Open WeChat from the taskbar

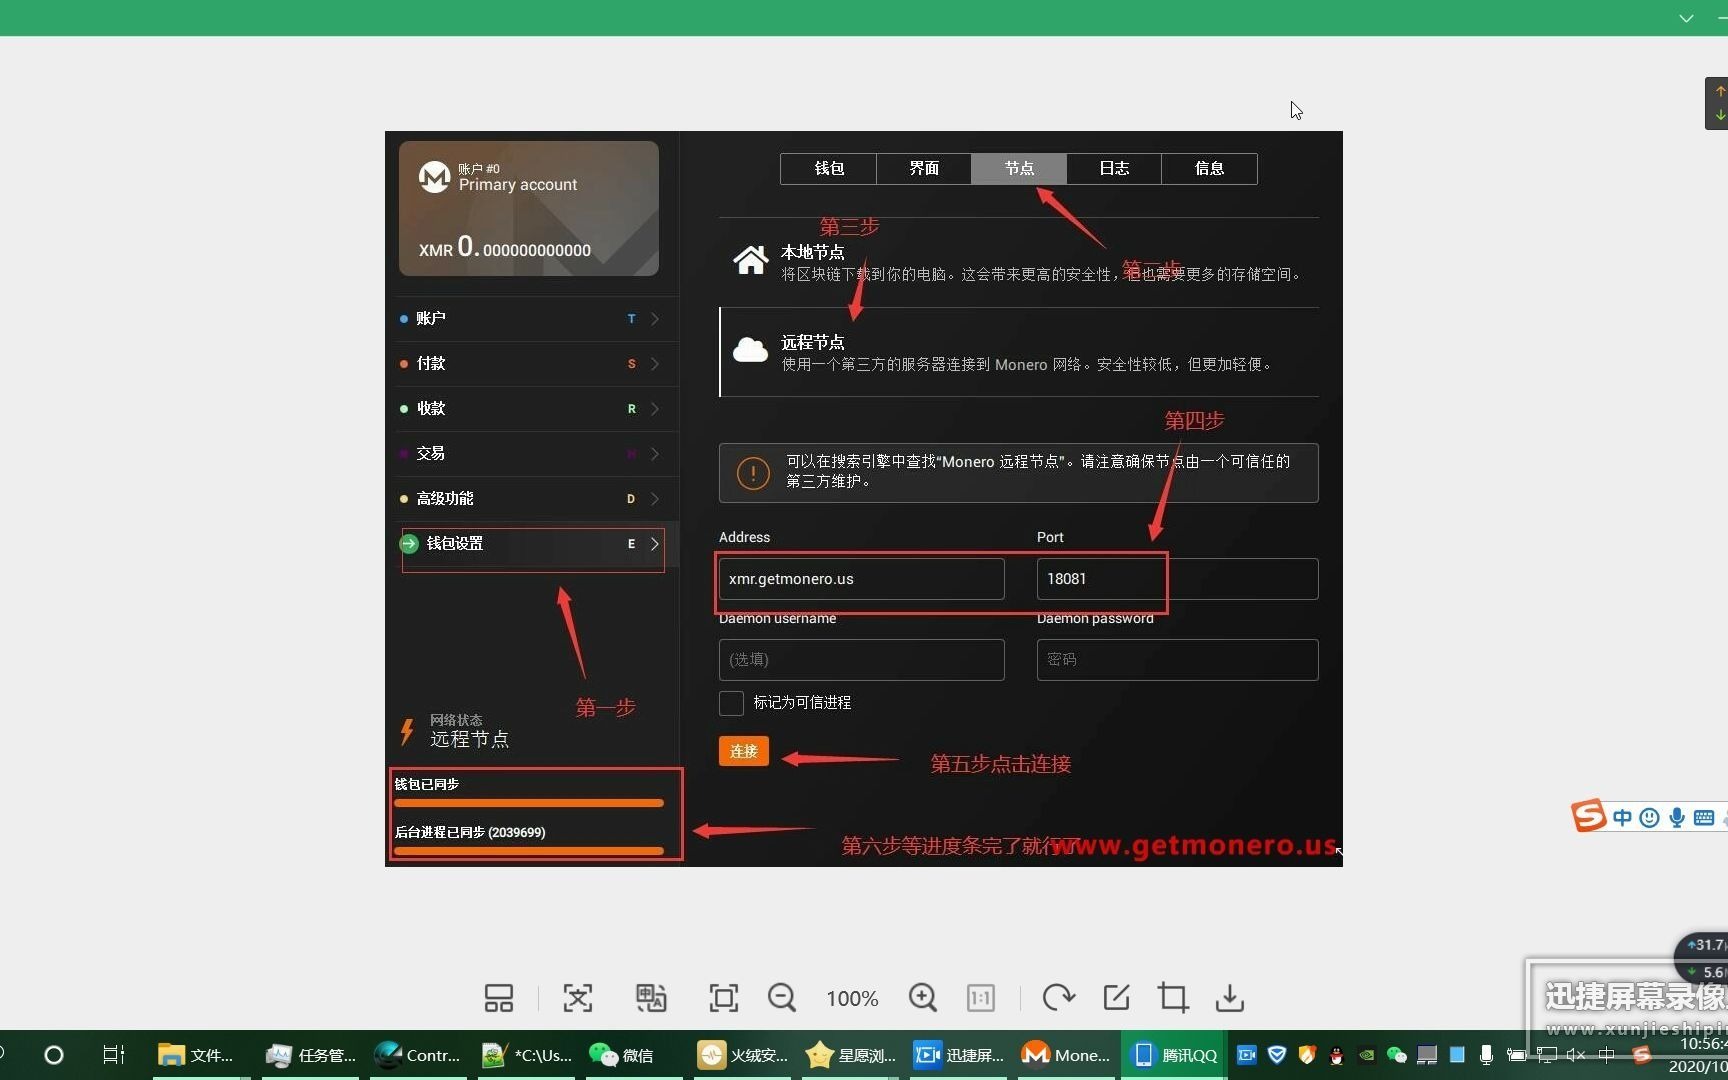624,1054
